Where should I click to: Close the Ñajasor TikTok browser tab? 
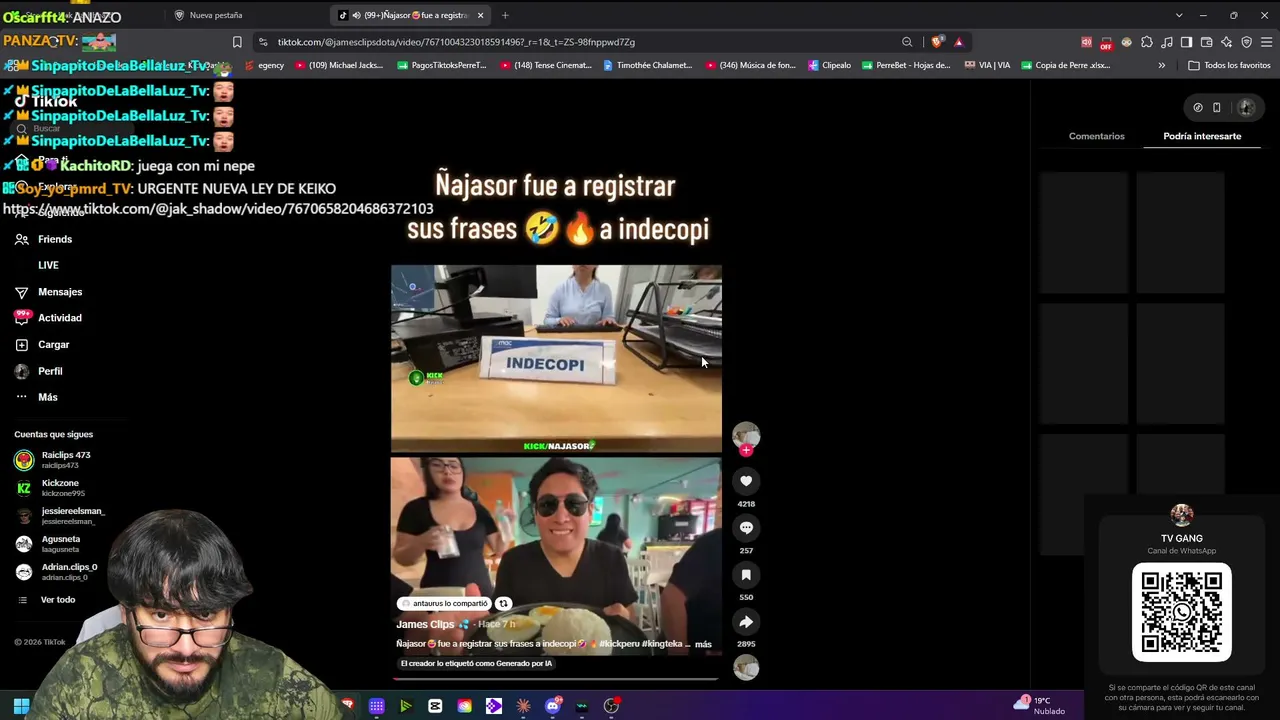480,15
